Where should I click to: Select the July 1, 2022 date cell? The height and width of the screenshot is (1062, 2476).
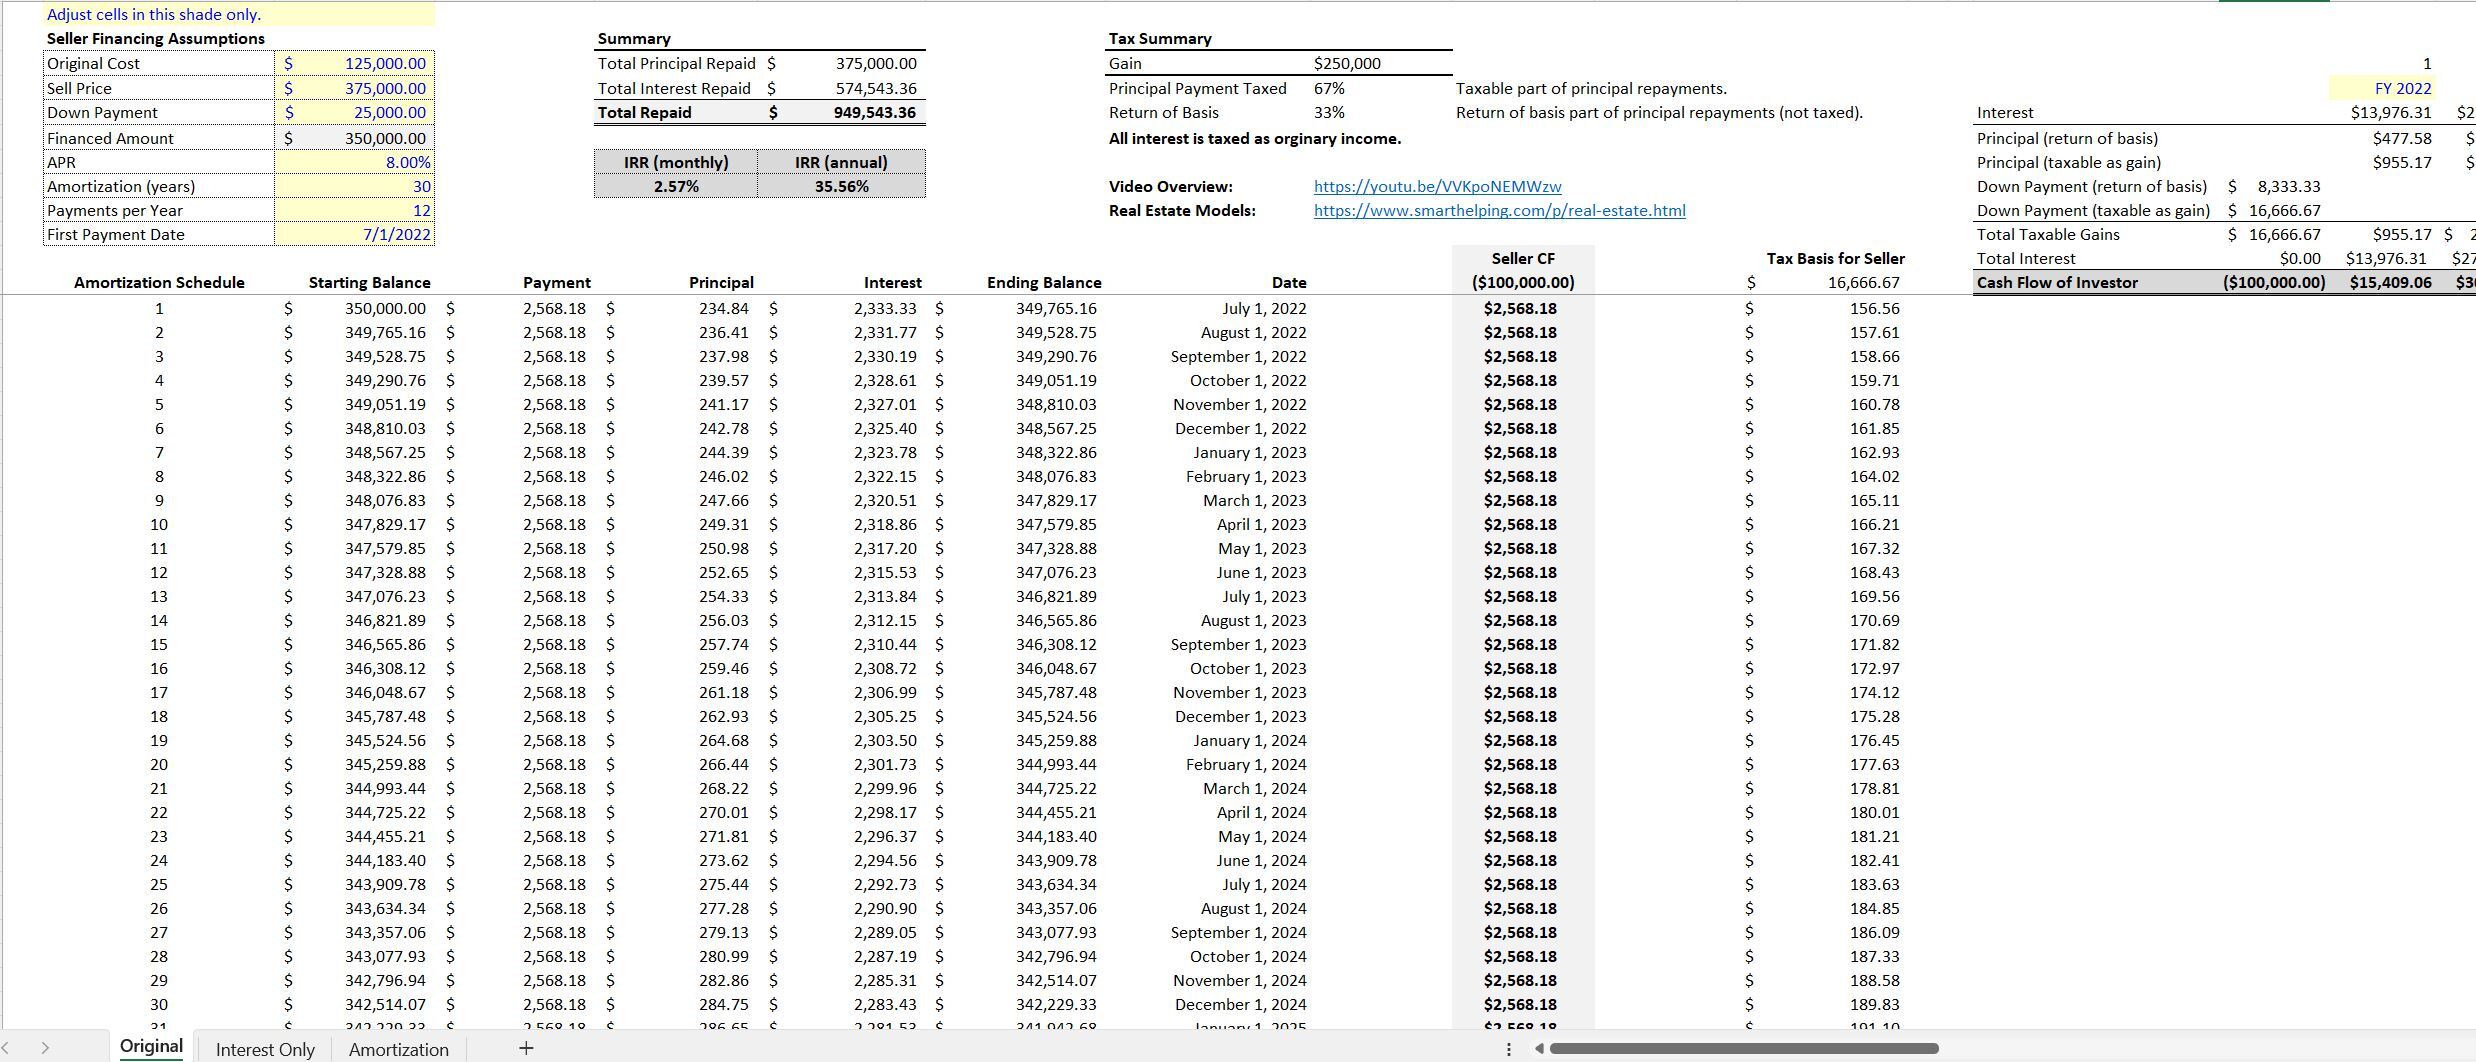pyautogui.click(x=1264, y=308)
